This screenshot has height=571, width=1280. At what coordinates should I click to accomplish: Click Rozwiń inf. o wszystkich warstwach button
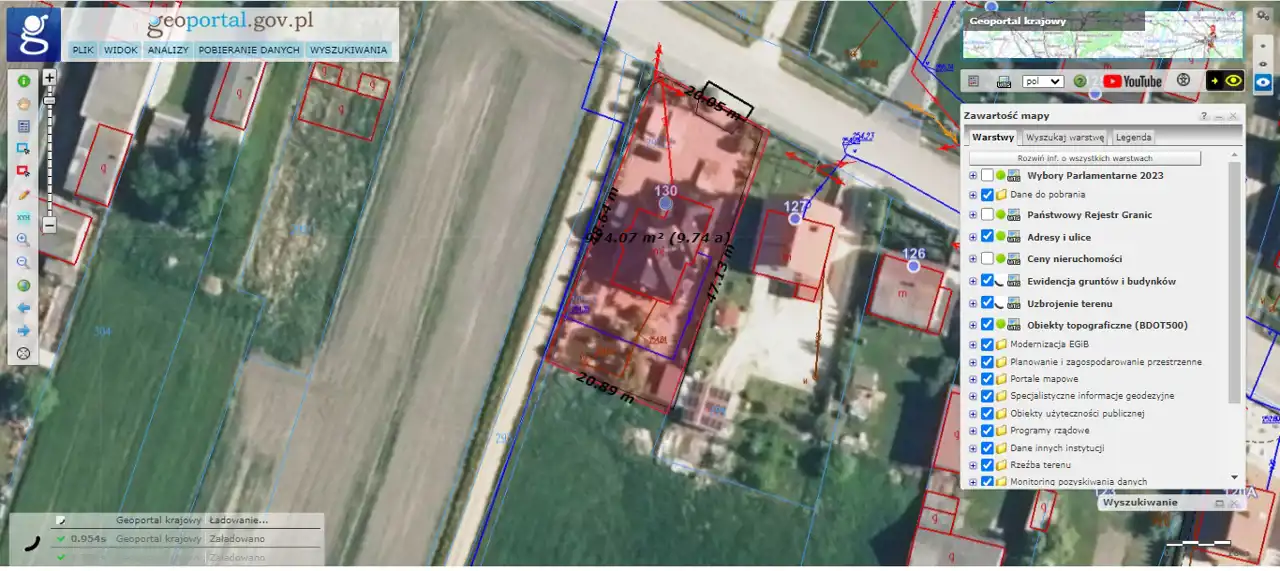tap(1084, 159)
